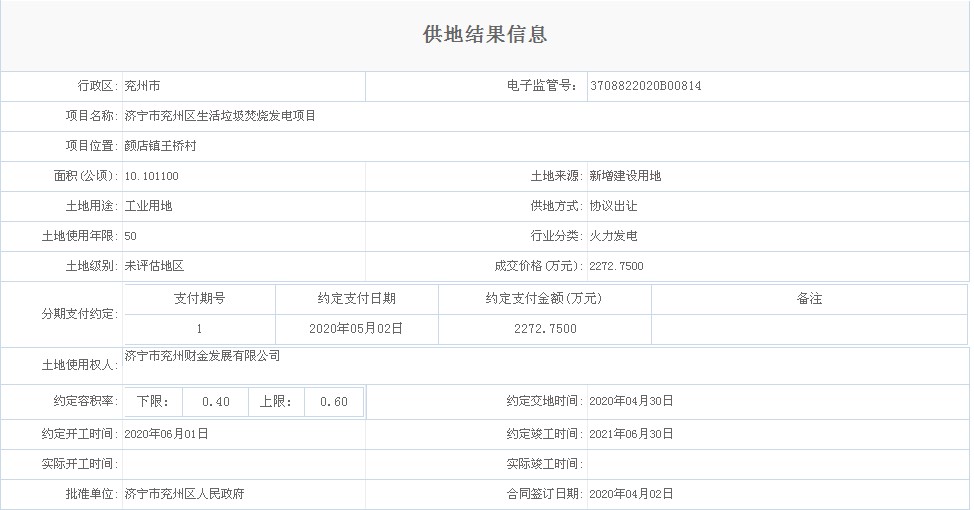This screenshot has width=974, height=510.
Task: Click the 下限 plot ratio value 0.40
Action: (215, 402)
